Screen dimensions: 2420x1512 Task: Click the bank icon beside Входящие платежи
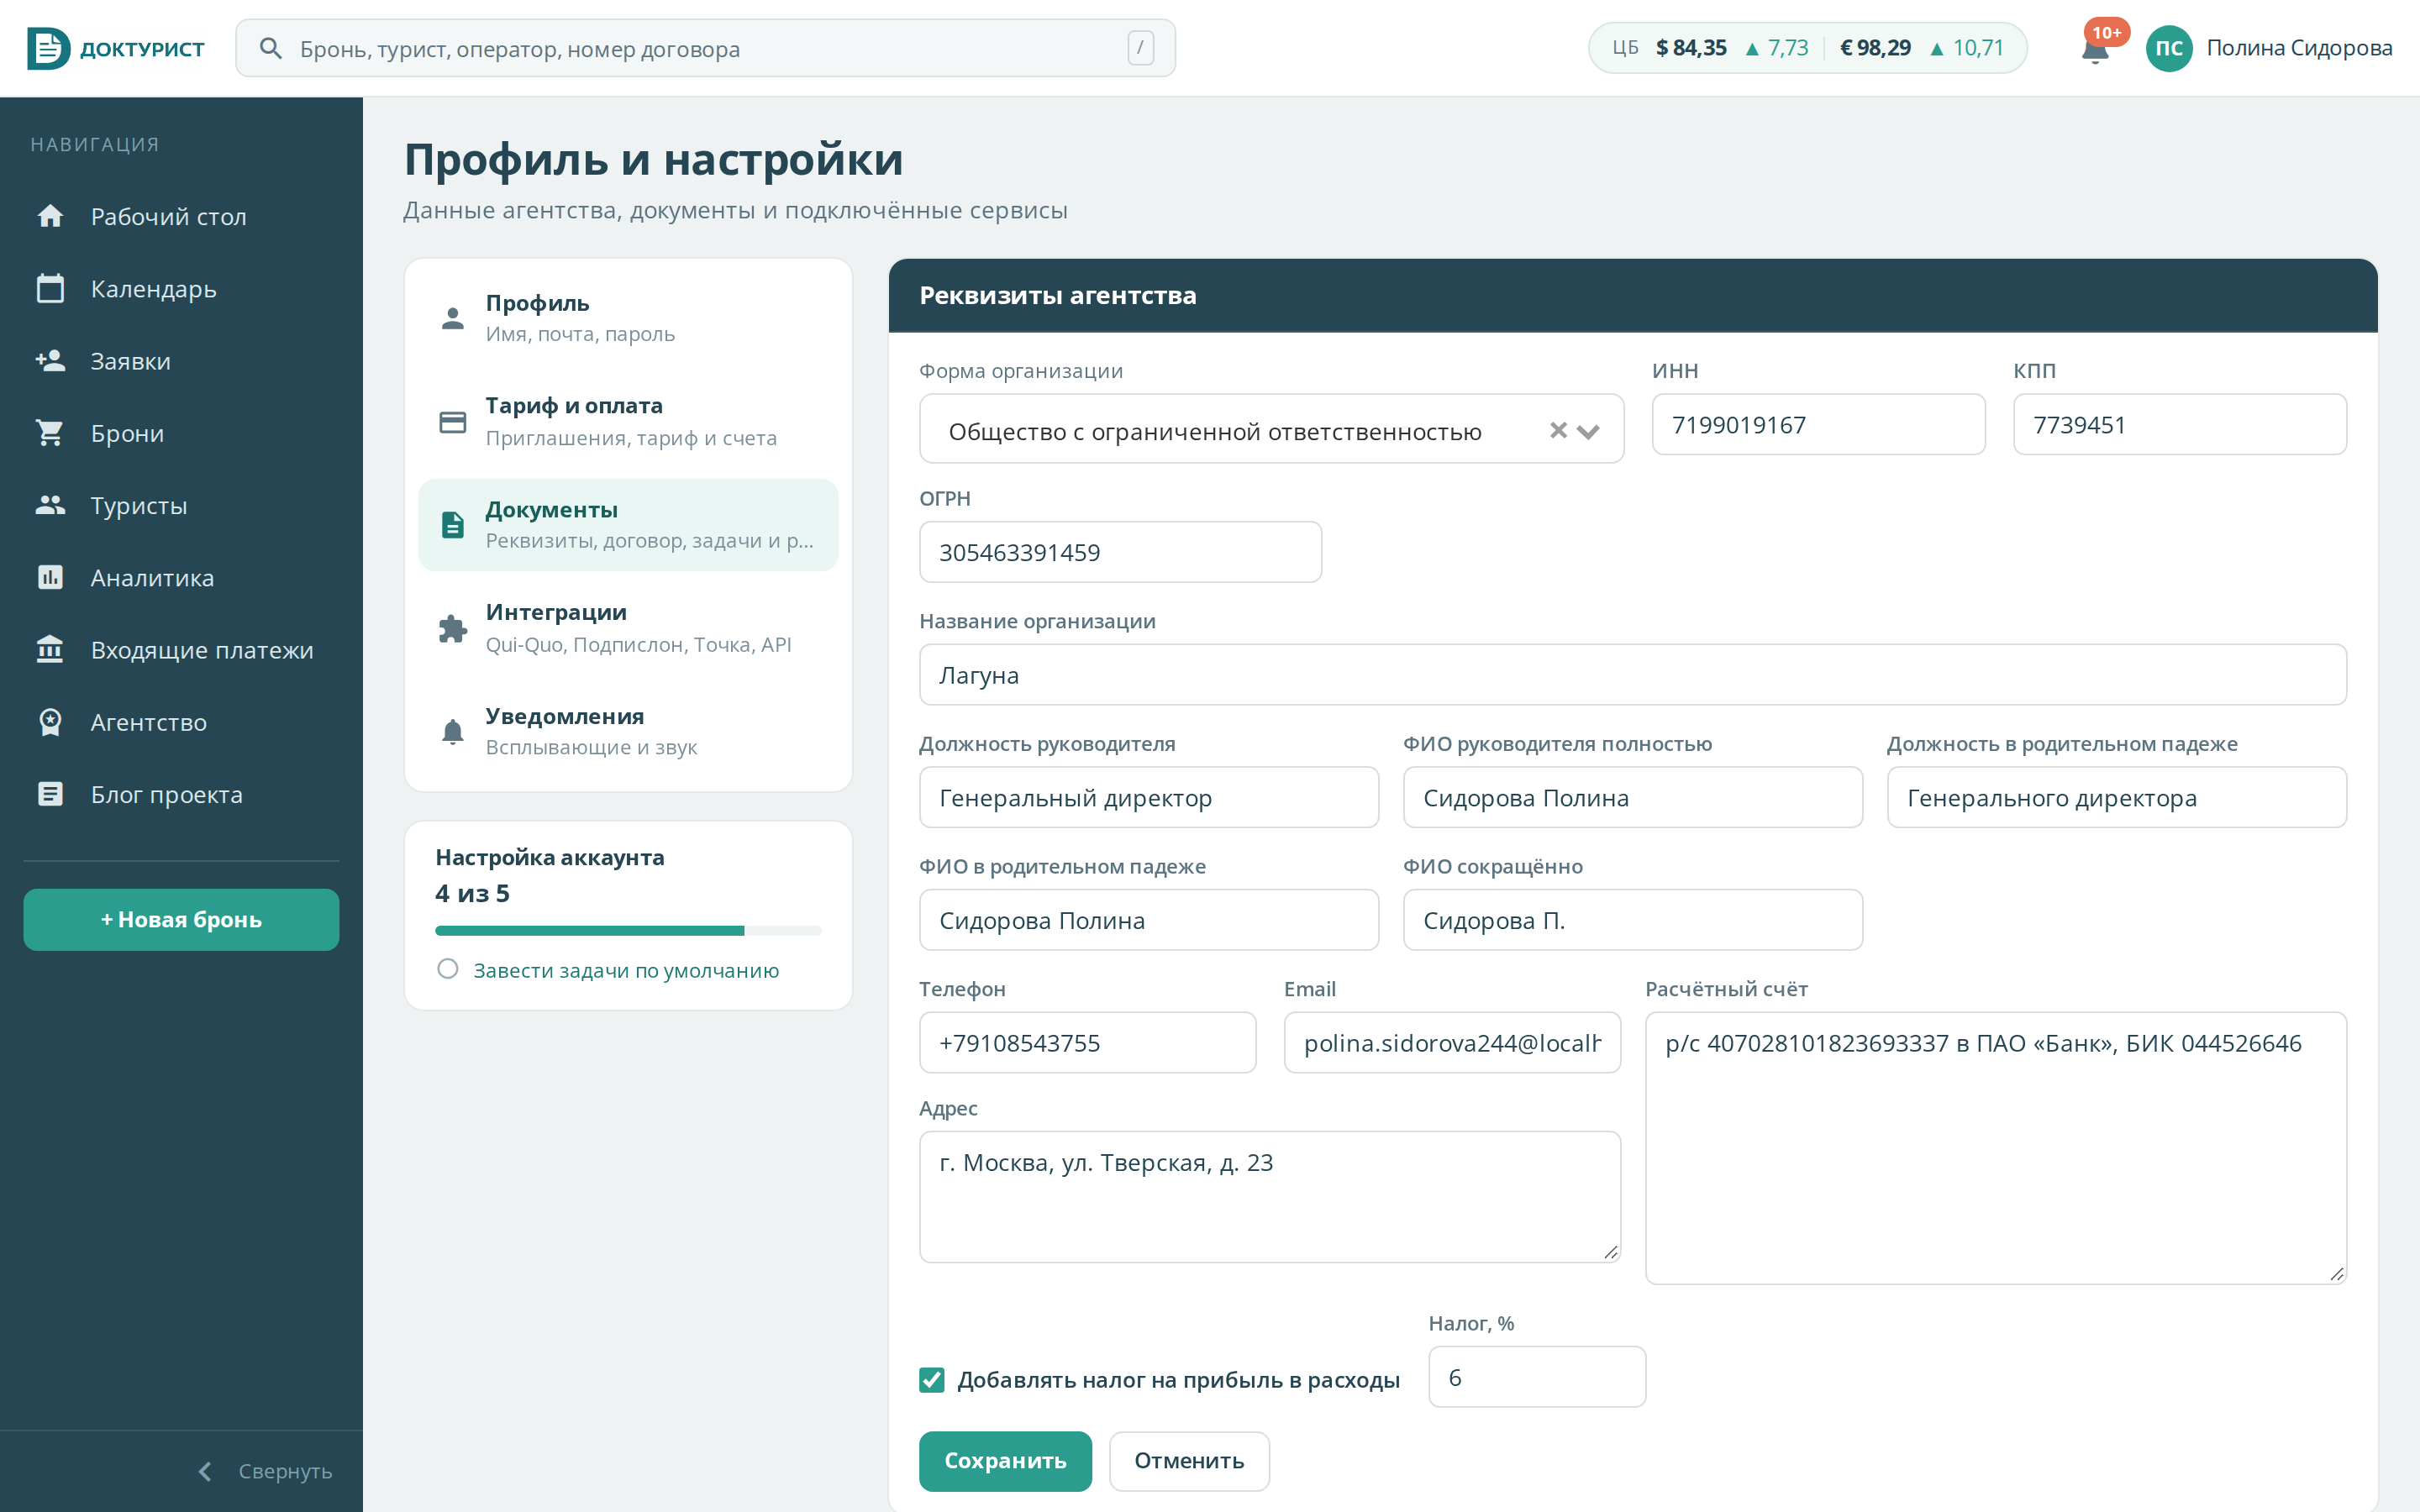click(x=50, y=649)
